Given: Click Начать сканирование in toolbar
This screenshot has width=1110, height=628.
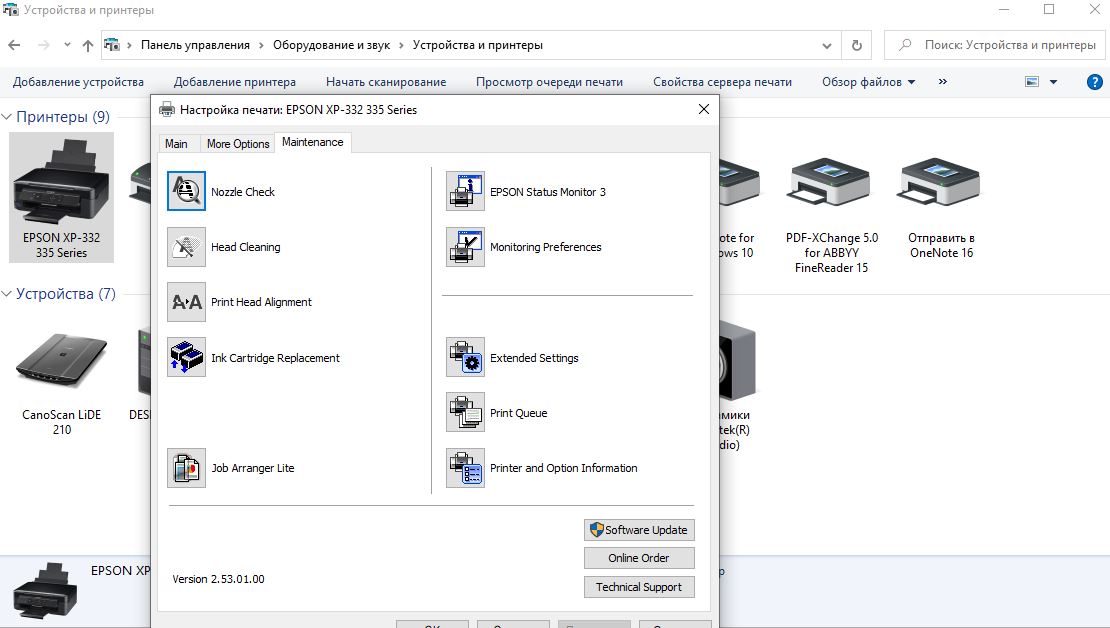Looking at the screenshot, I should (386, 82).
